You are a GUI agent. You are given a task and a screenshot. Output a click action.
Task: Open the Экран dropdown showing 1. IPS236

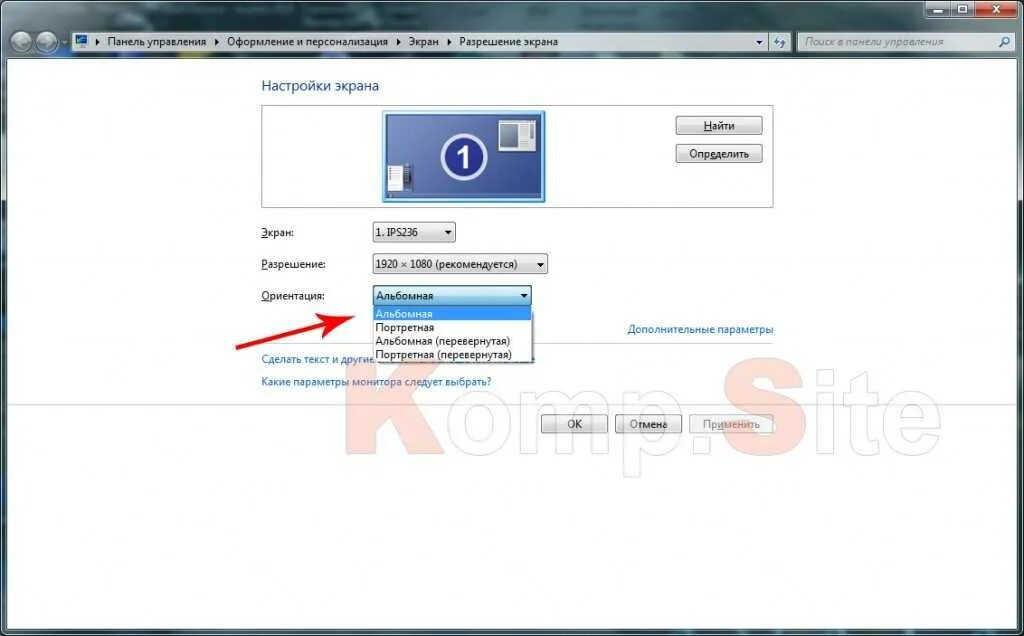point(414,232)
